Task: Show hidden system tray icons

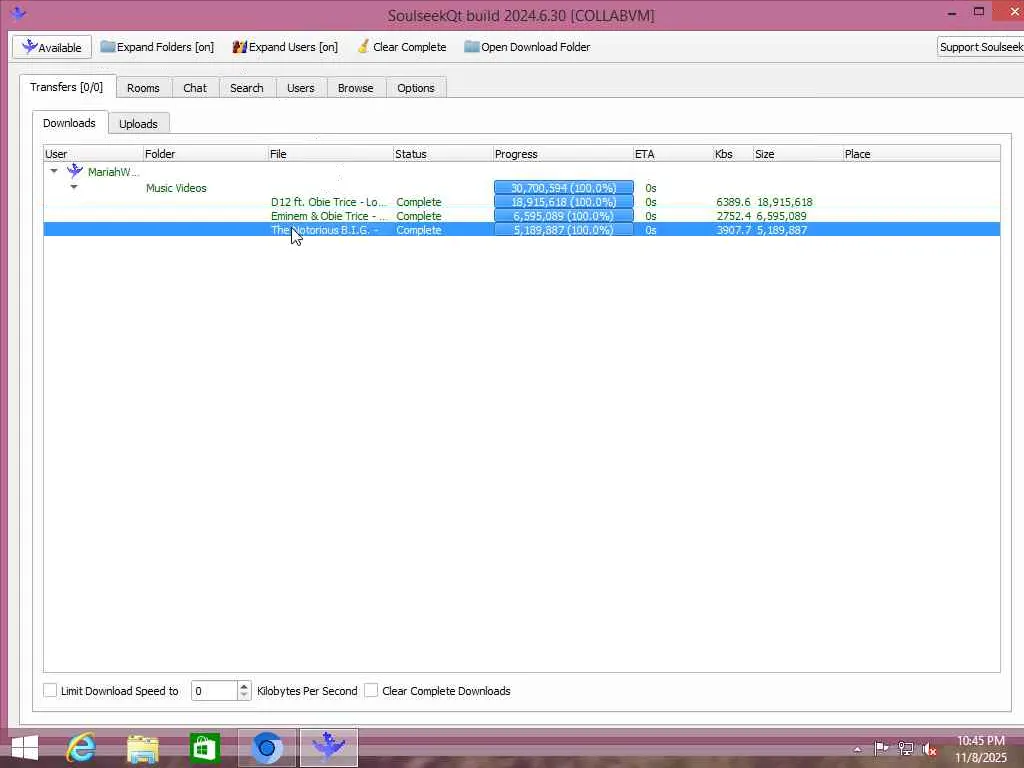Action: tap(857, 750)
